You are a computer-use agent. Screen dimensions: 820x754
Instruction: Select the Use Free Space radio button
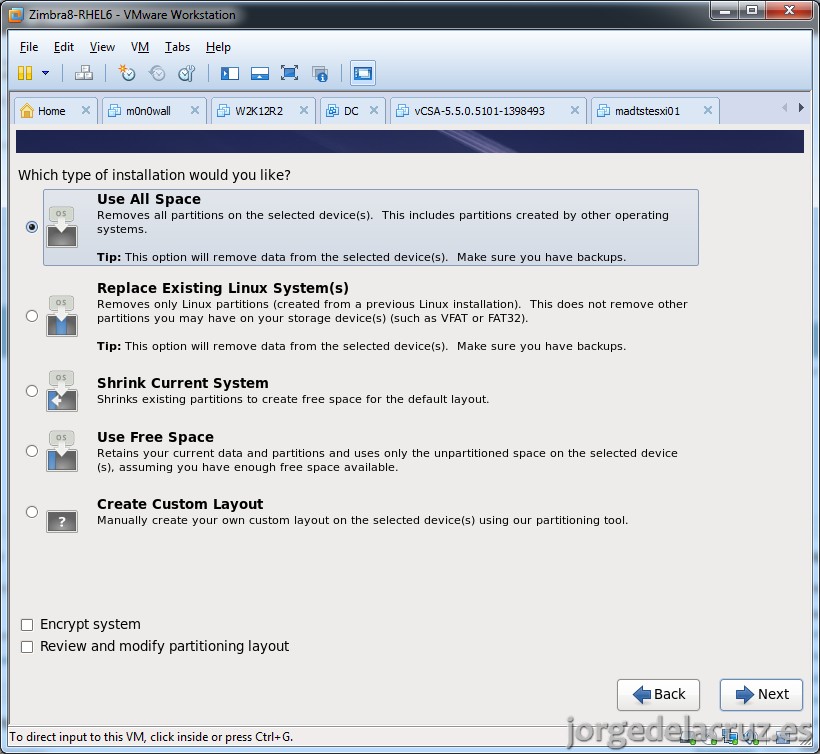(32, 451)
